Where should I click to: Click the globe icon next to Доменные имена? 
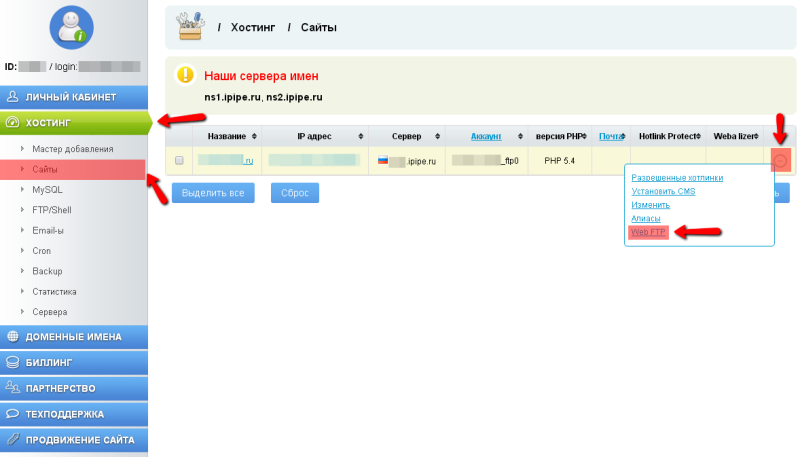(x=13, y=337)
